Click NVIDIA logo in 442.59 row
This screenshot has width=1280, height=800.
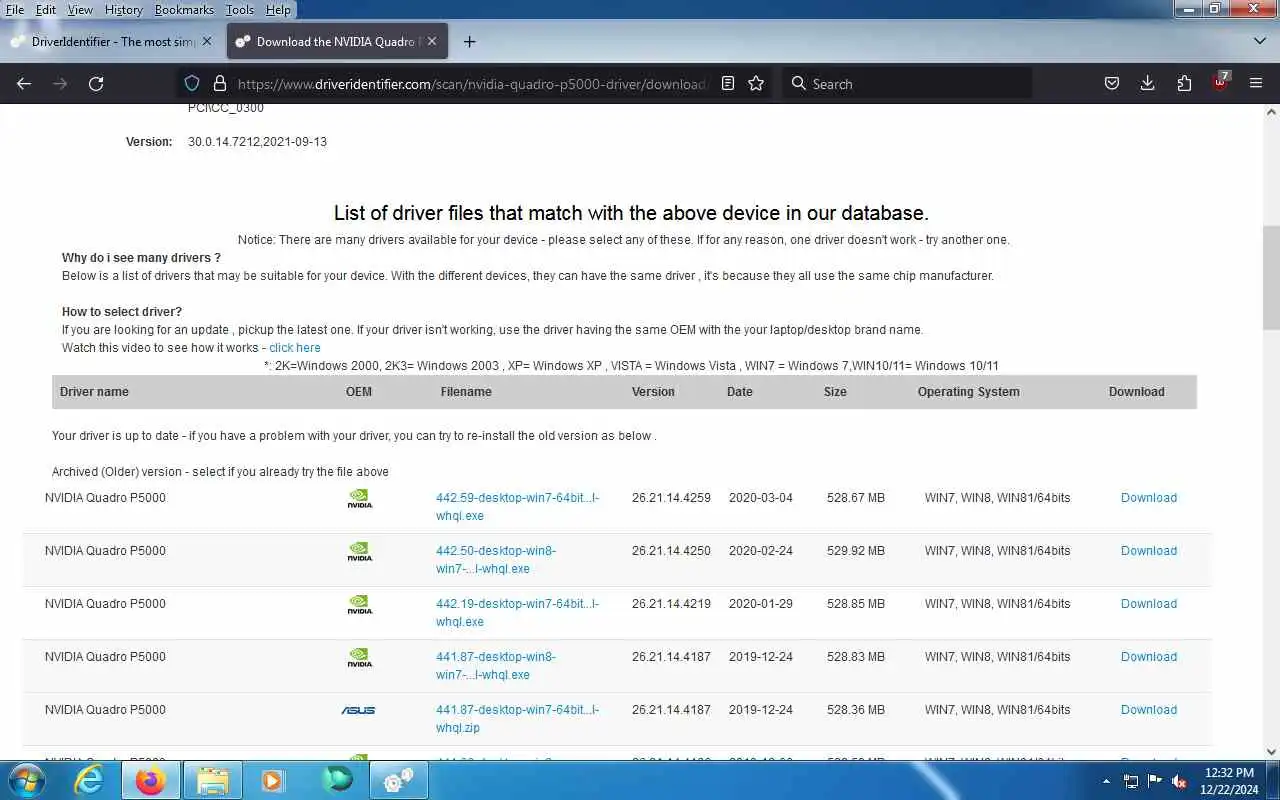click(x=359, y=498)
